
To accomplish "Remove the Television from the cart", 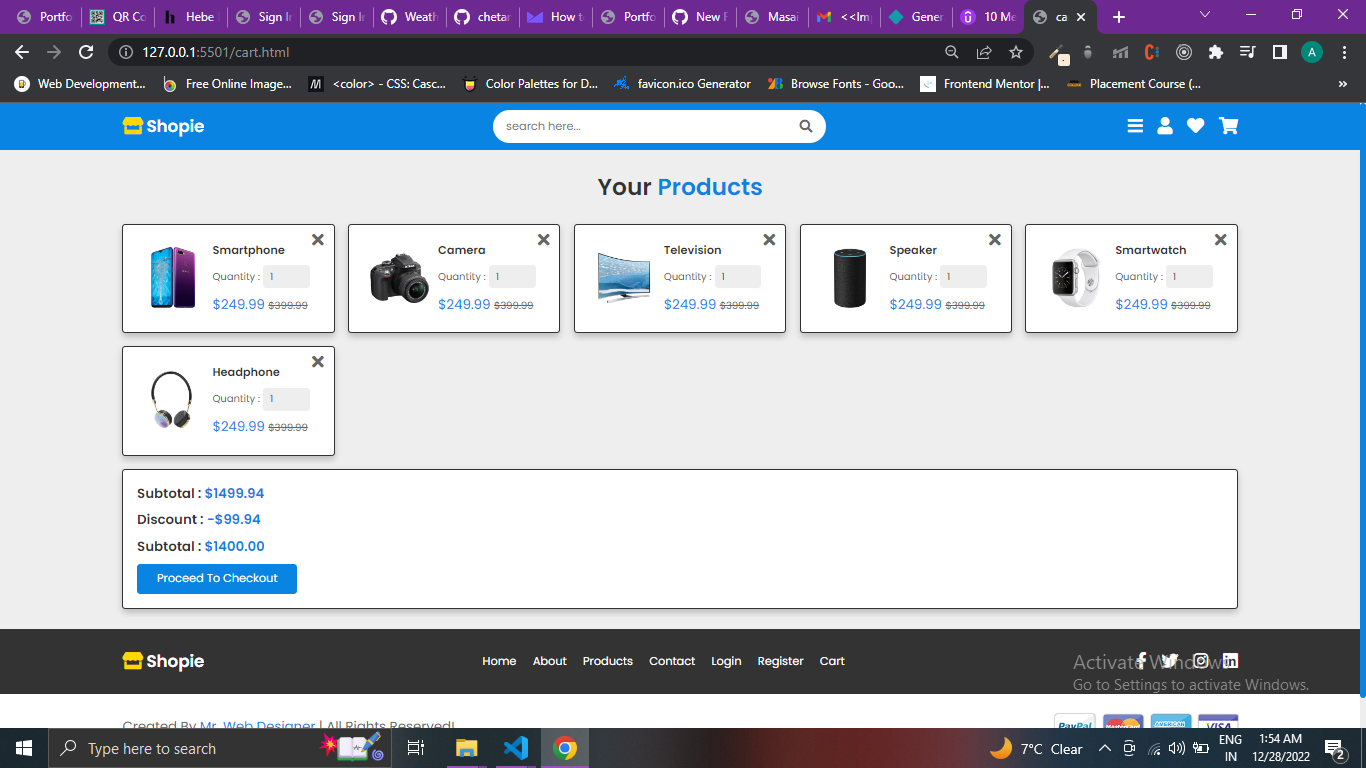I will [x=769, y=239].
